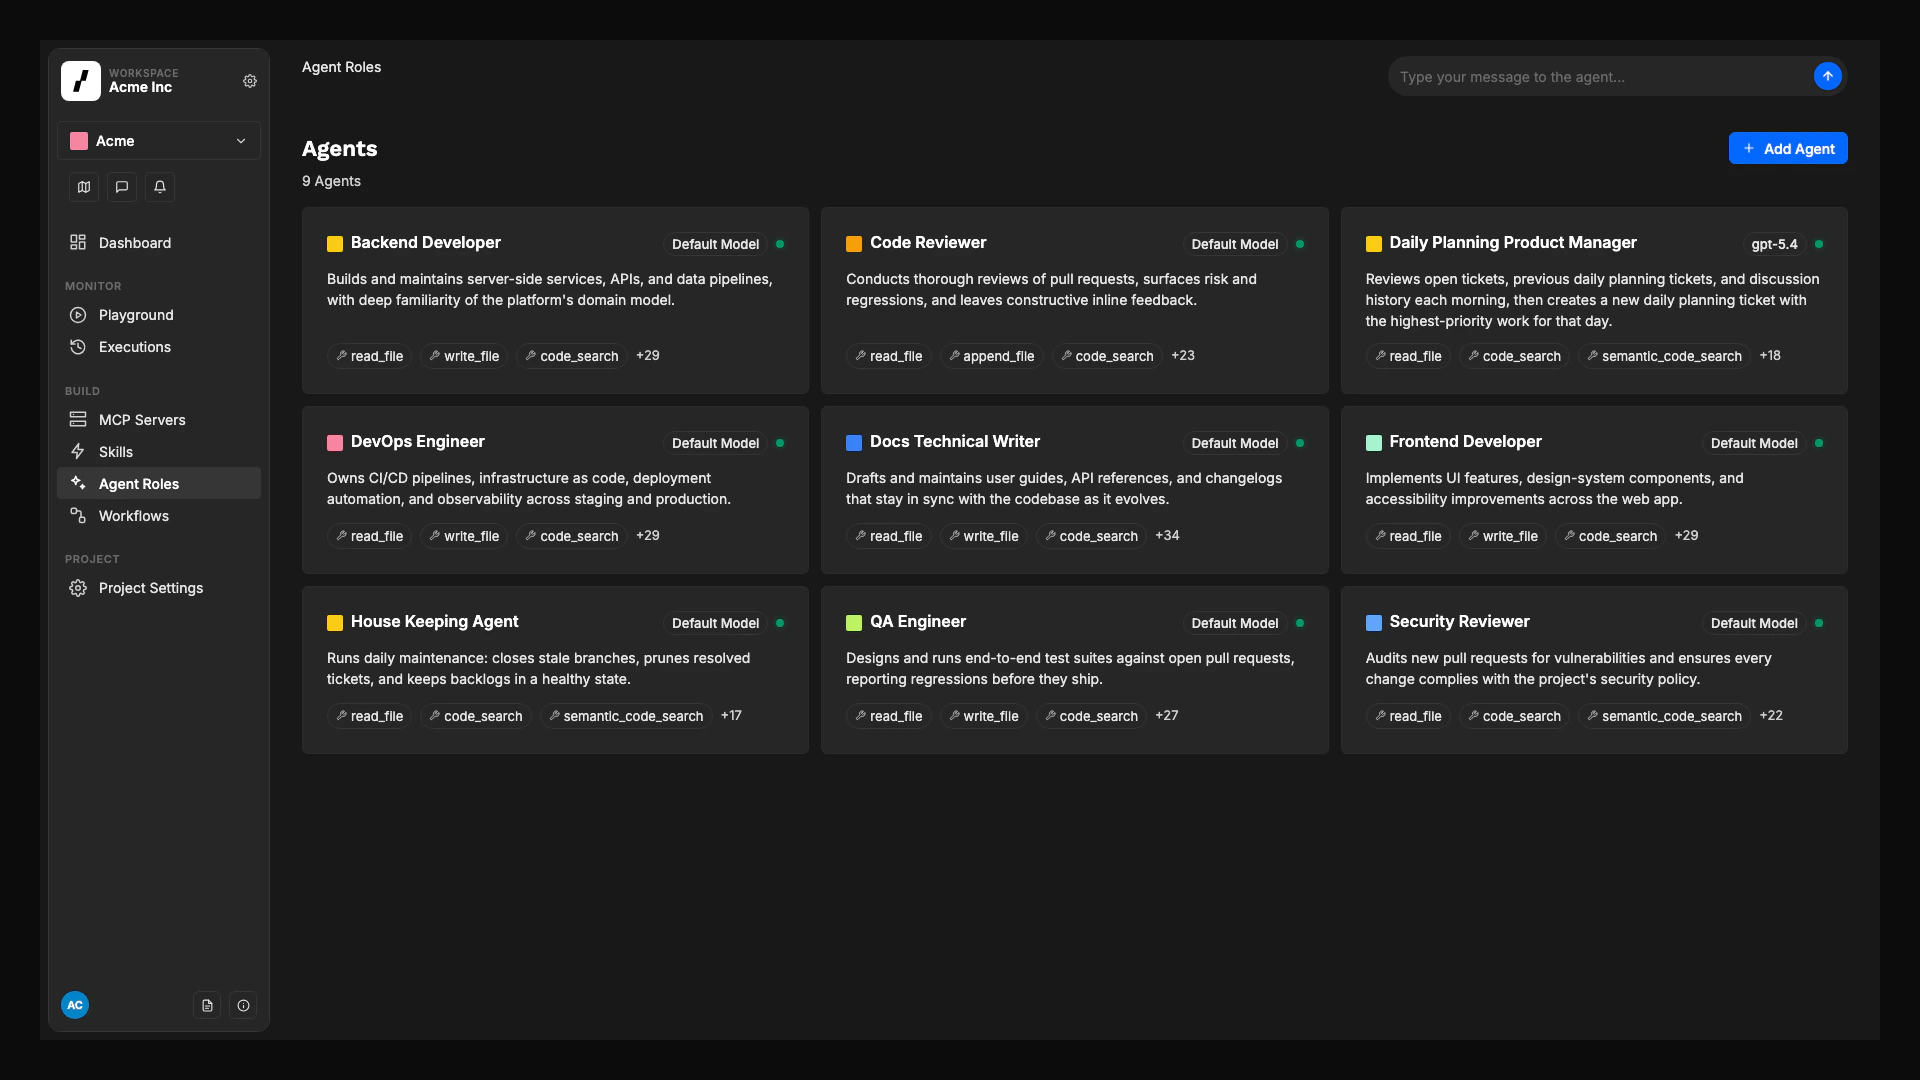Image resolution: width=1920 pixels, height=1080 pixels.
Task: Open the chat bubble icon in sidebar
Action: [x=122, y=187]
